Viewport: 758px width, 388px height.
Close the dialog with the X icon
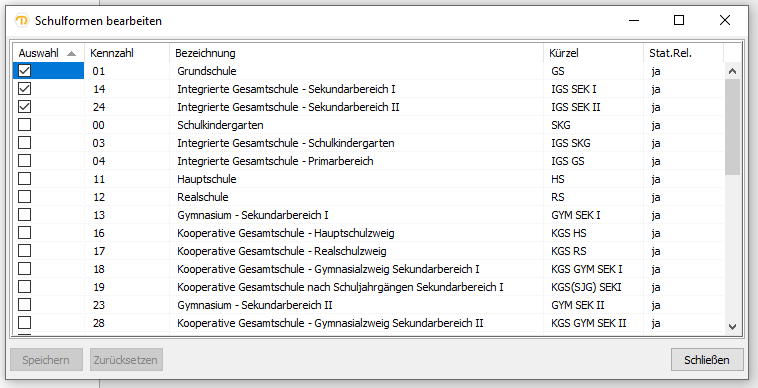tap(725, 20)
